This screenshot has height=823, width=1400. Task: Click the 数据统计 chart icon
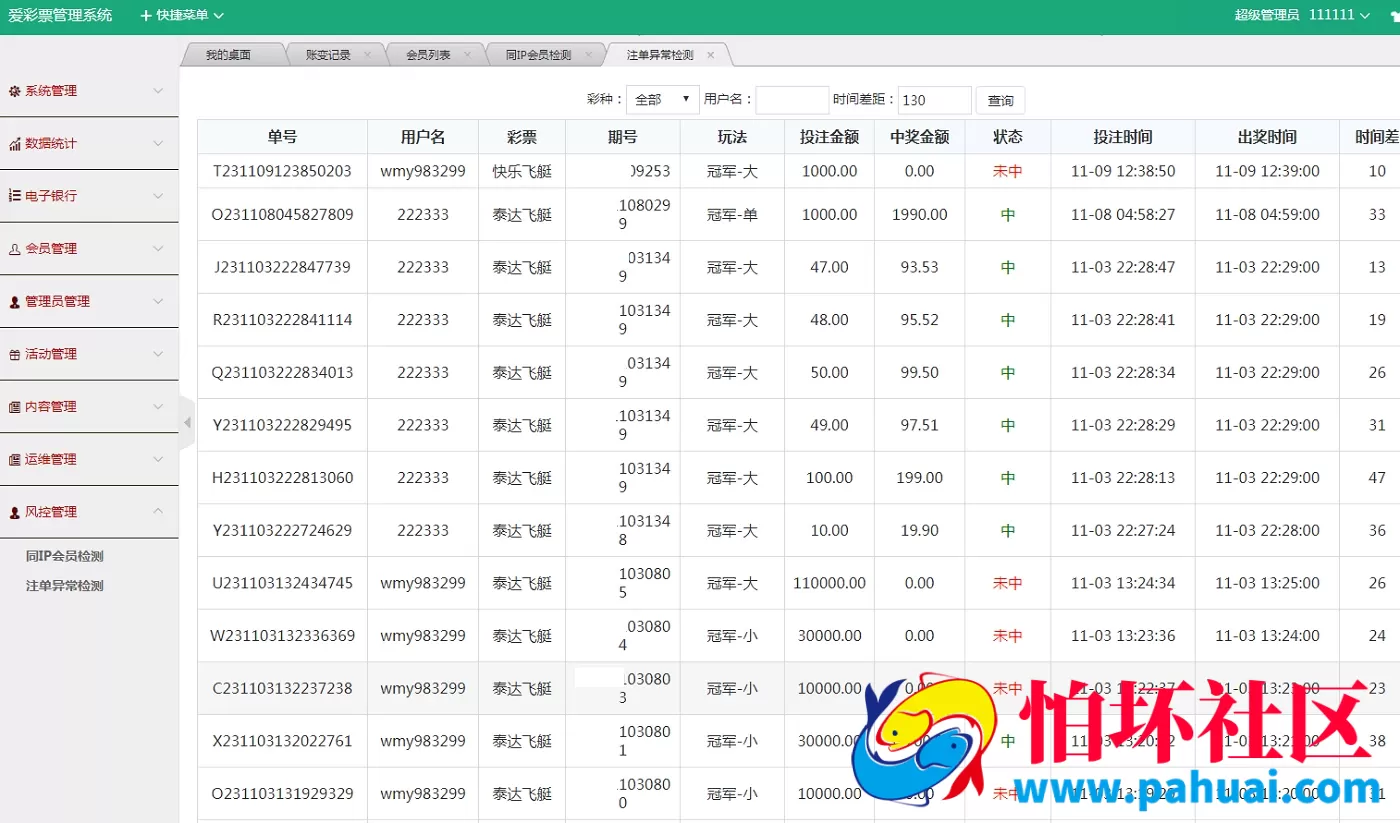click(14, 144)
